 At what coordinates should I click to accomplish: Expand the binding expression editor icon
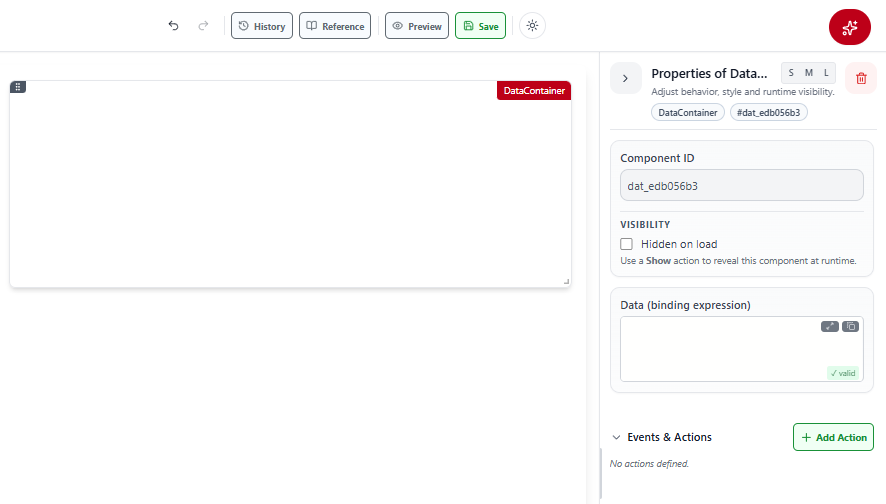click(829, 327)
